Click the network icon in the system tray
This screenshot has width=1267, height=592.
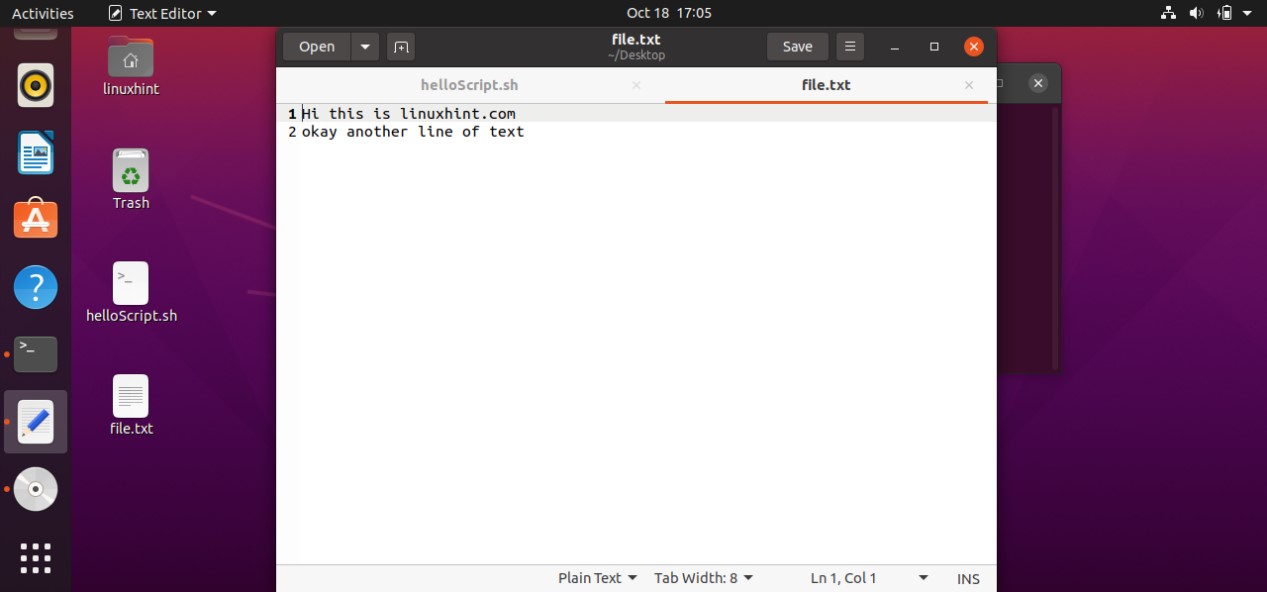coord(1168,13)
